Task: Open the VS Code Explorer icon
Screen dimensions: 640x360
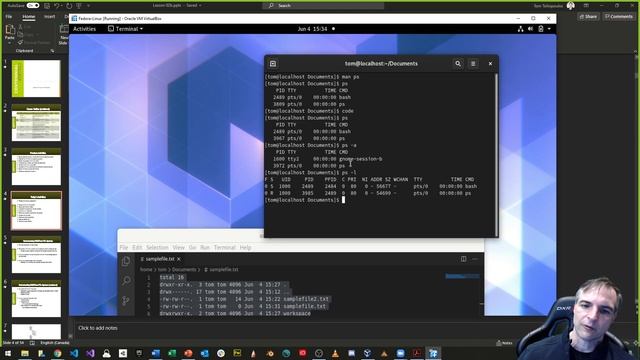Action: (x=126, y=261)
